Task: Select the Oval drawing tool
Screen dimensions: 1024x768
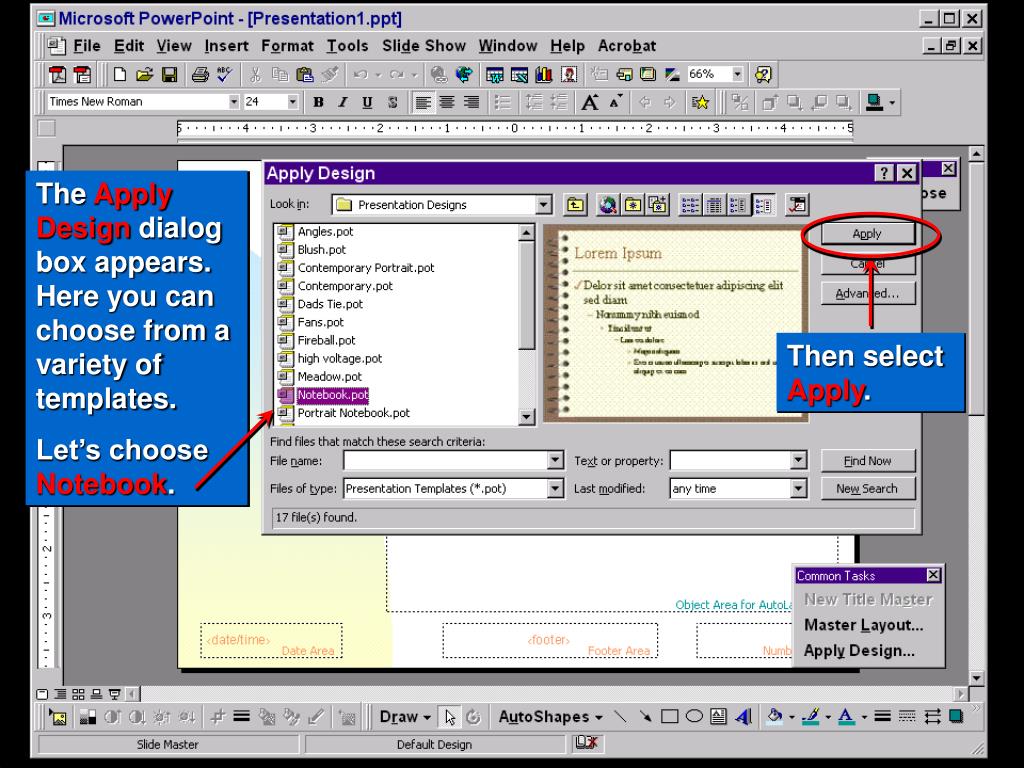Action: (x=694, y=717)
